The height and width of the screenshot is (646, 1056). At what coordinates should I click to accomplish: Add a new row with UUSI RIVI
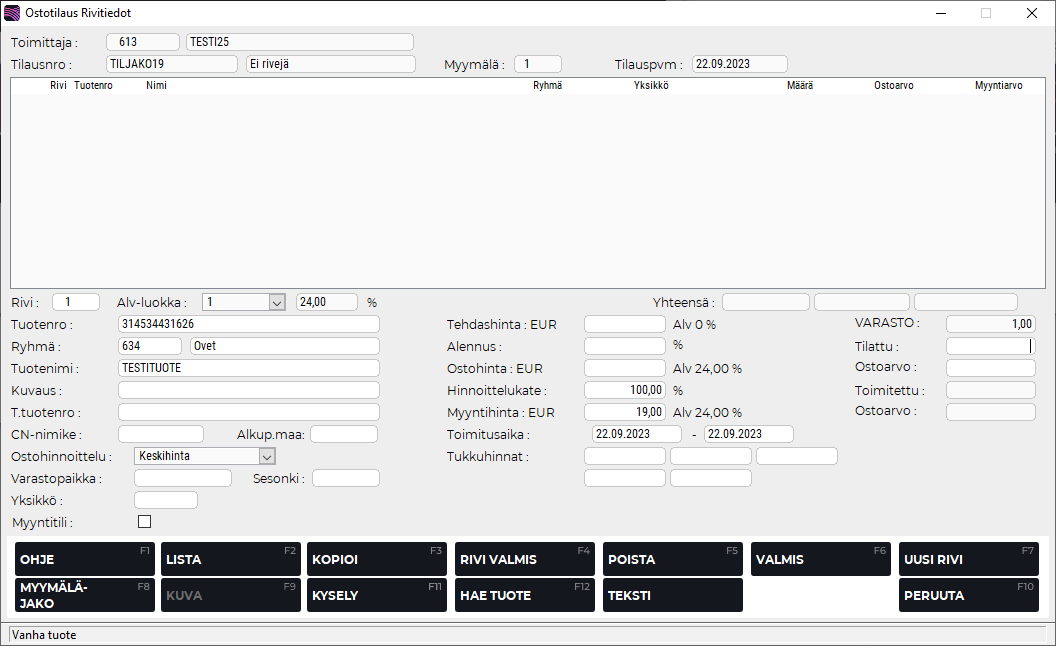(x=968, y=559)
